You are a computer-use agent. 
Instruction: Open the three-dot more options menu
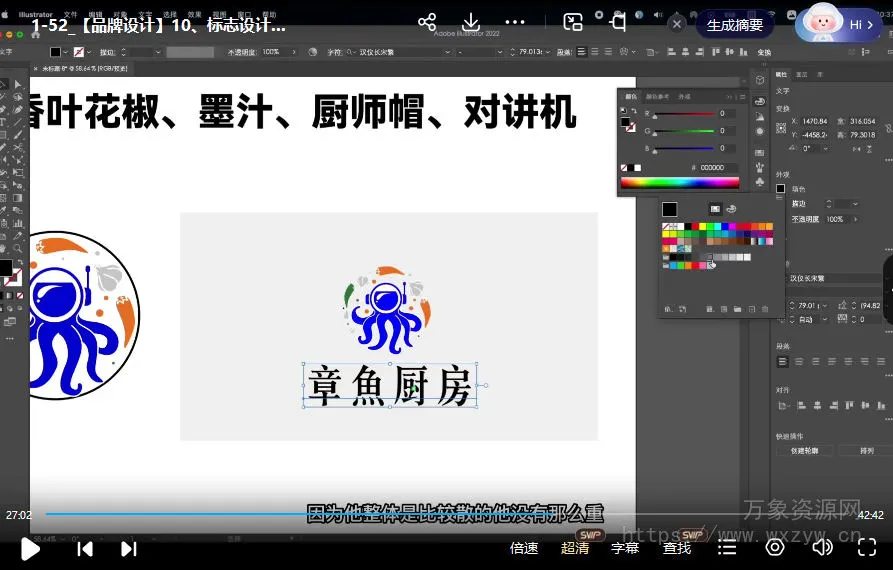(515, 22)
